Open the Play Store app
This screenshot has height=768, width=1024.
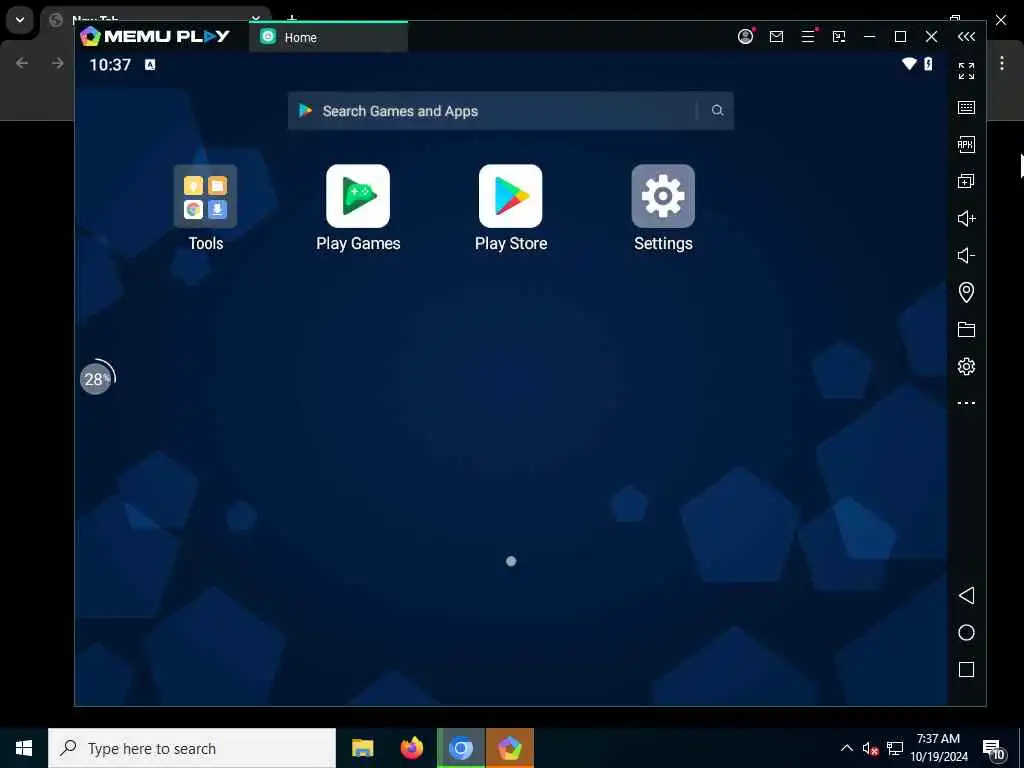(511, 196)
